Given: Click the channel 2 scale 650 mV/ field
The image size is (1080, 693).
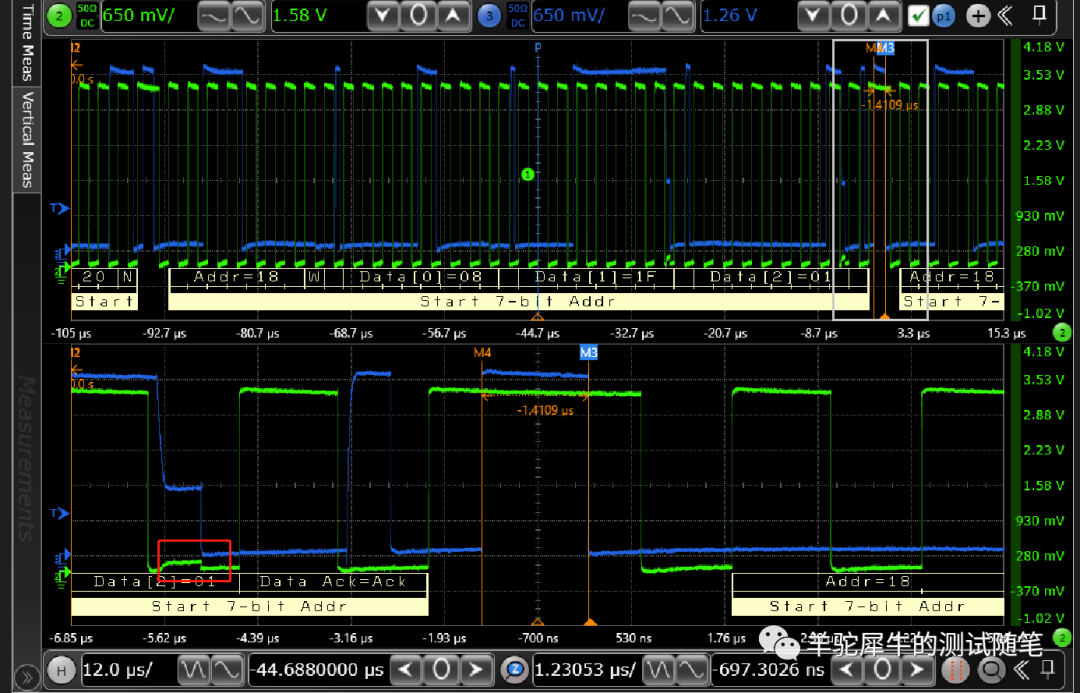Looking at the screenshot, I should pyautogui.click(x=146, y=15).
